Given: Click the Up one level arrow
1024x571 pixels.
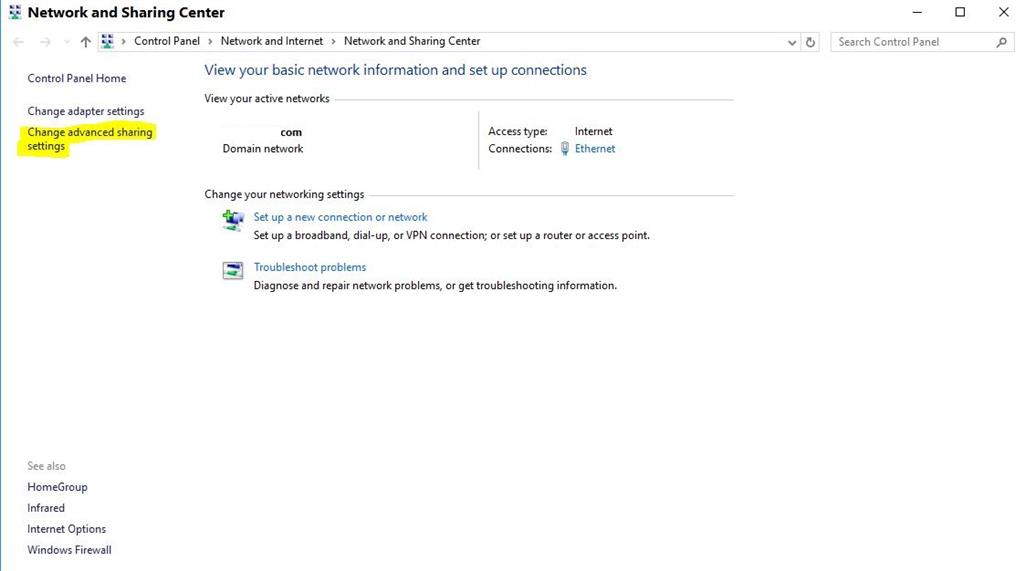Looking at the screenshot, I should click(x=85, y=42).
